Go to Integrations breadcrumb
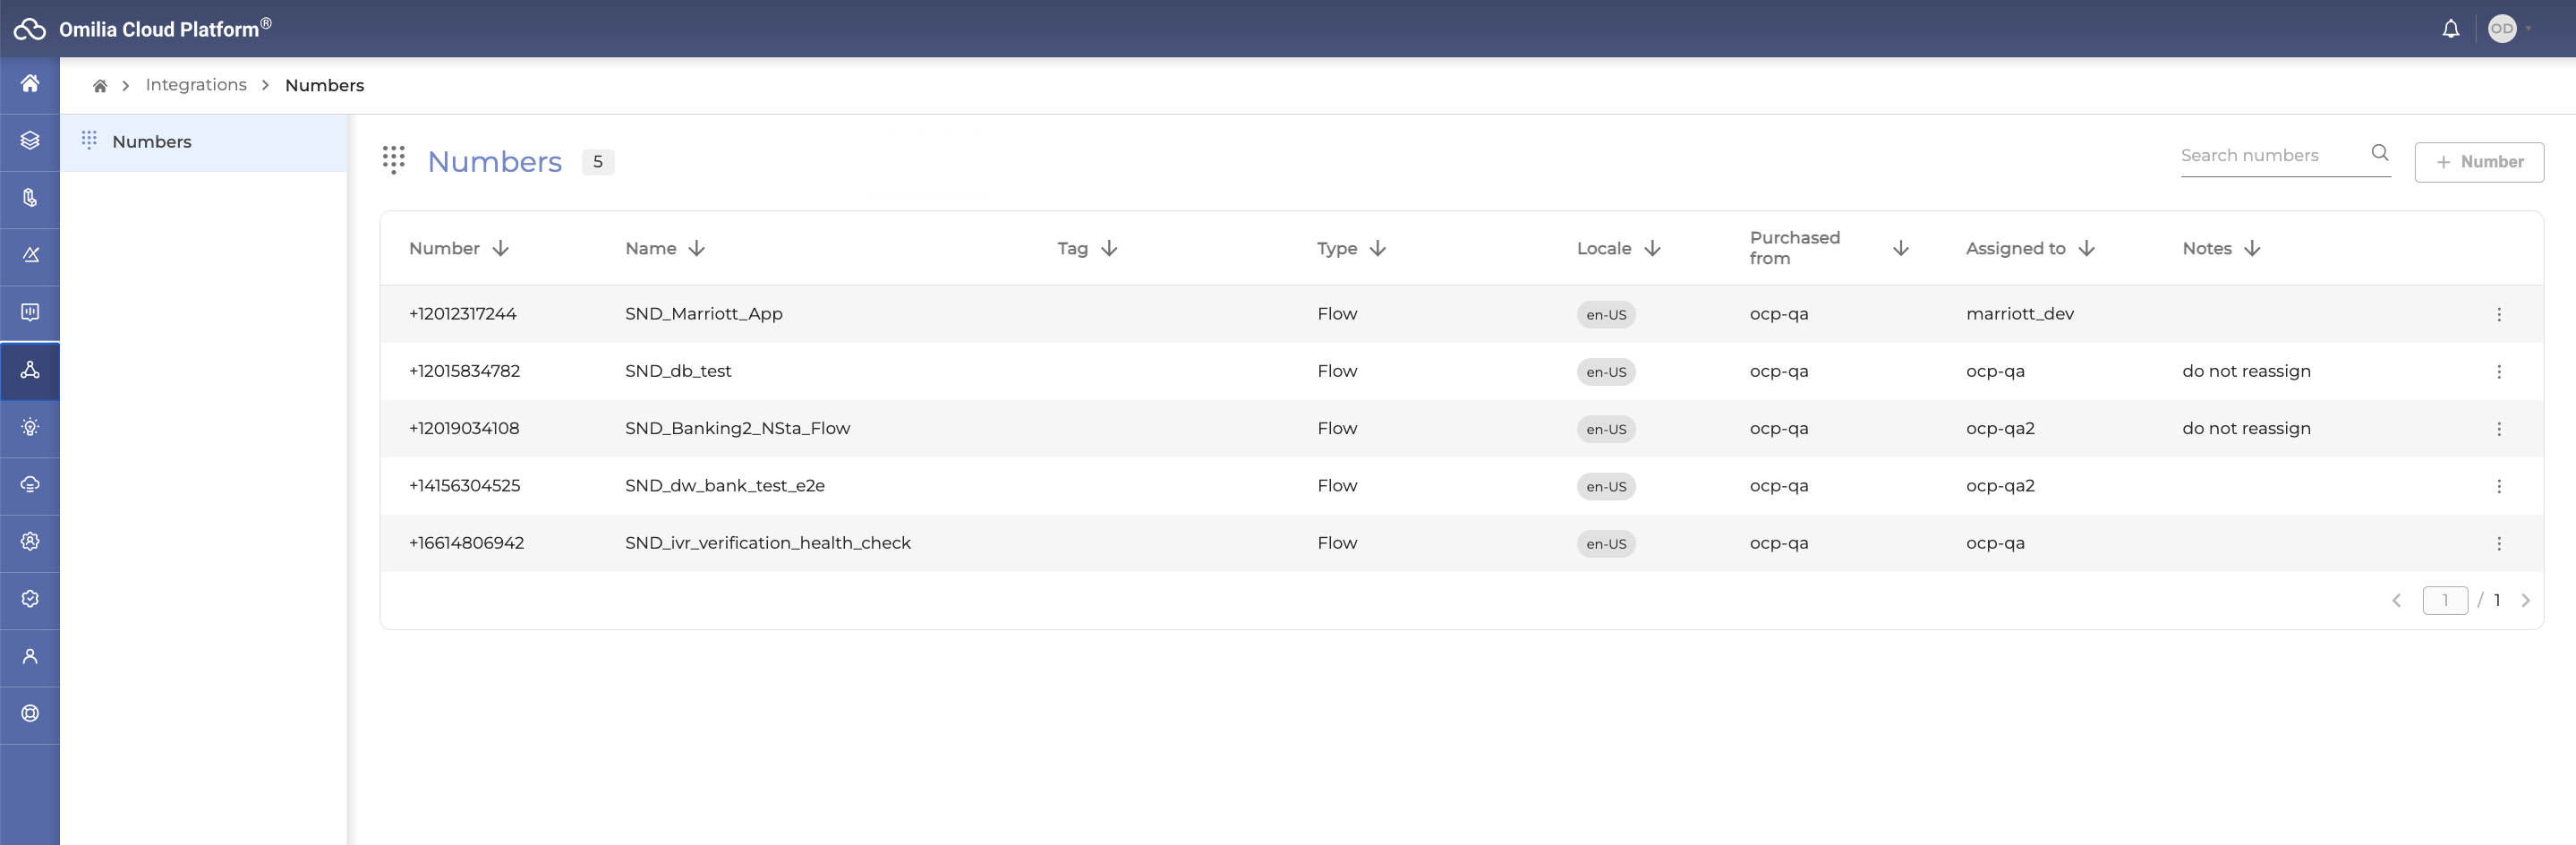Viewport: 2576px width, 845px height. (x=196, y=85)
